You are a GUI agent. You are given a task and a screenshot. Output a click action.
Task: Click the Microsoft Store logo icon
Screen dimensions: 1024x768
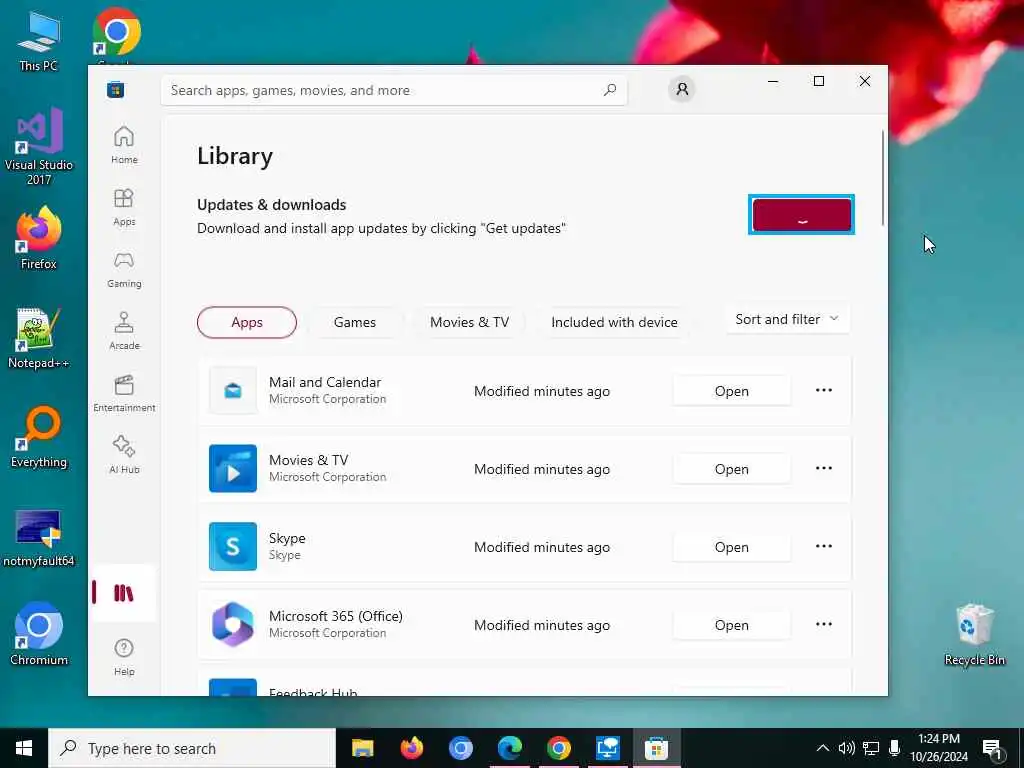point(116,89)
